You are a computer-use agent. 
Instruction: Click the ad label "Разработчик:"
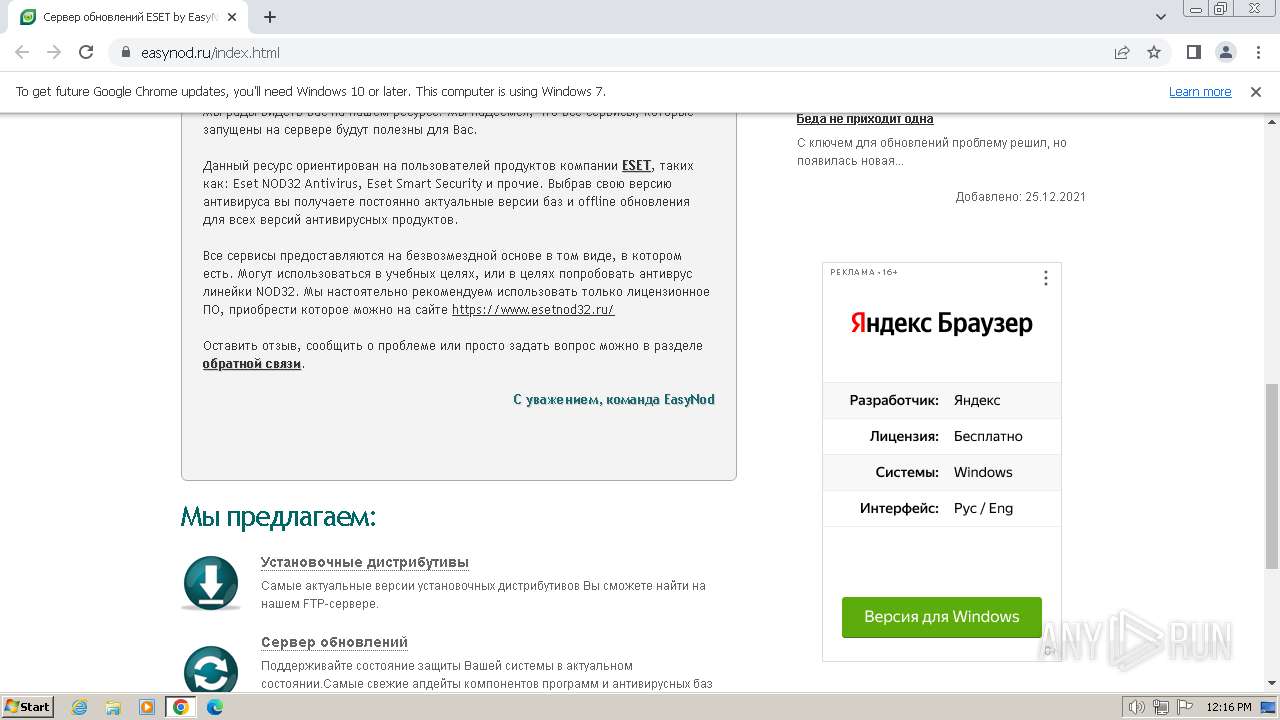coord(894,400)
